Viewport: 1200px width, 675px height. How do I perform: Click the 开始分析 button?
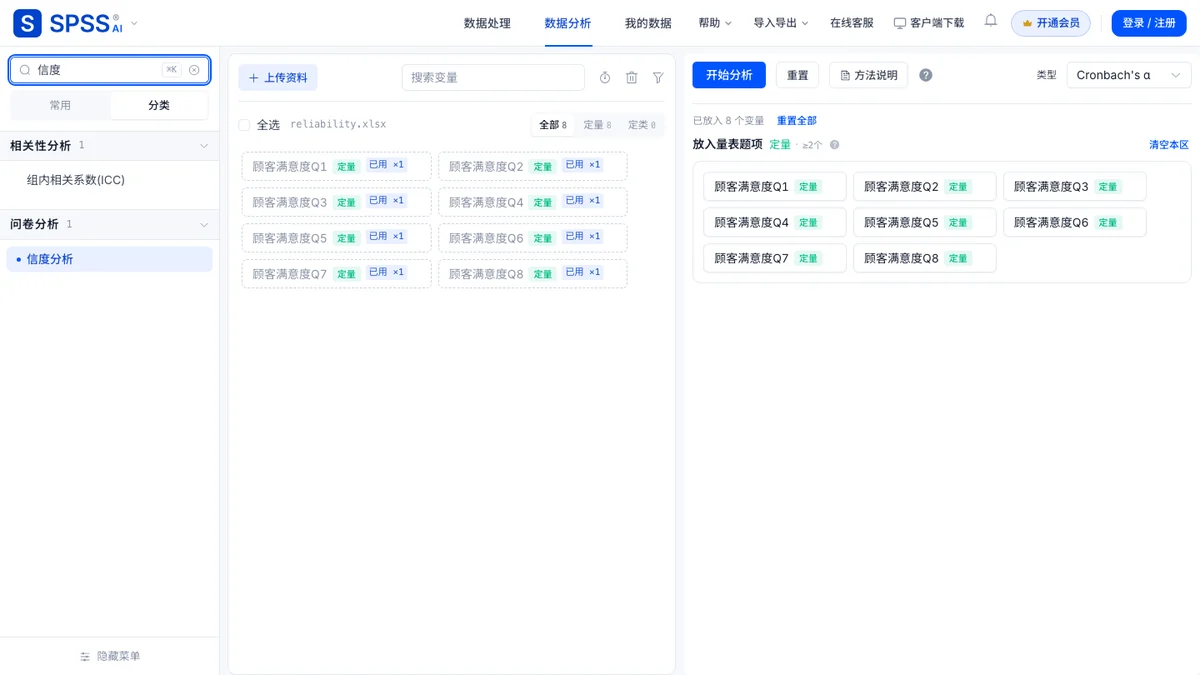click(729, 75)
